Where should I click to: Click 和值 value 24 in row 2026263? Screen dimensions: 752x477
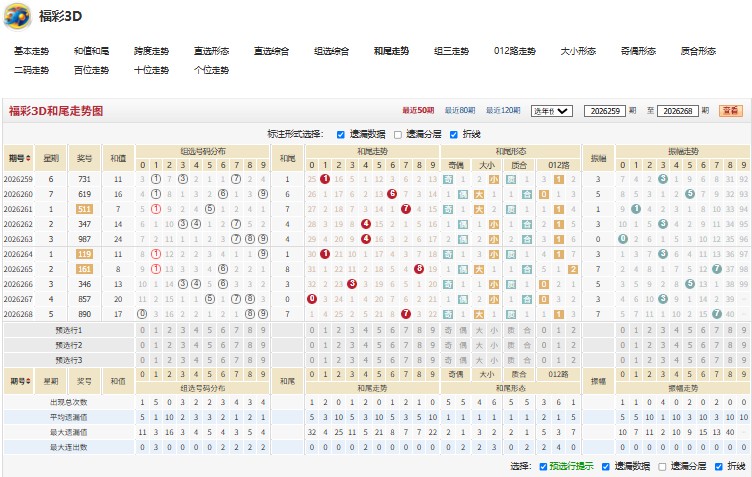[x=118, y=239]
